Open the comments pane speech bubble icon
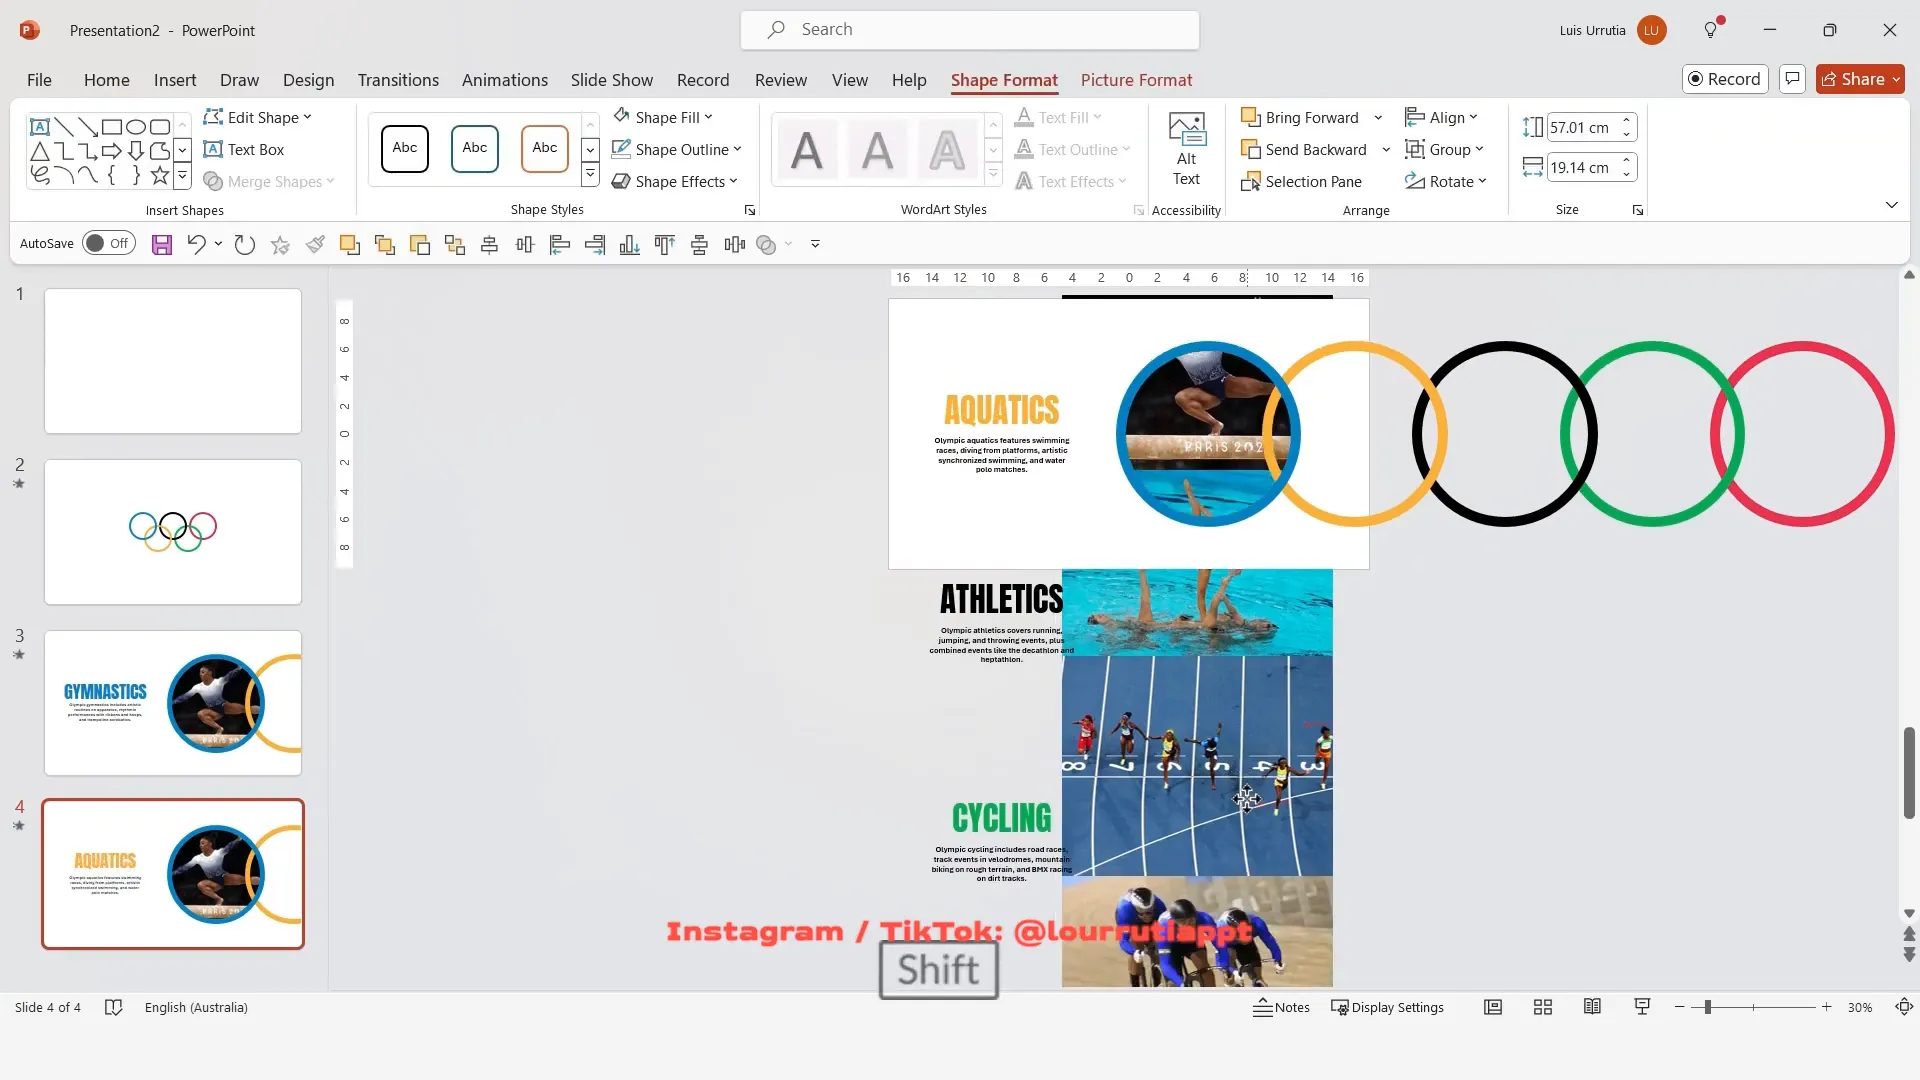The width and height of the screenshot is (1920, 1080). pos(1792,79)
